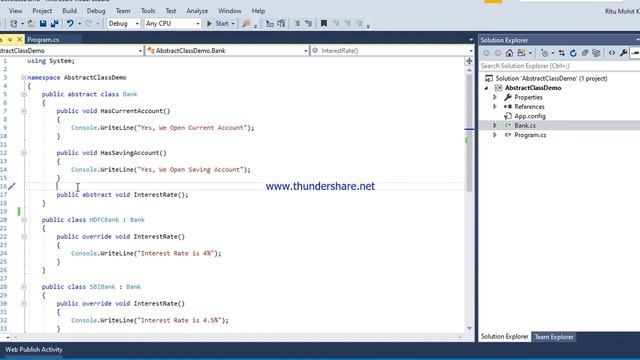640x360 pixels.
Task: Open the Project menu
Action: tap(42, 11)
